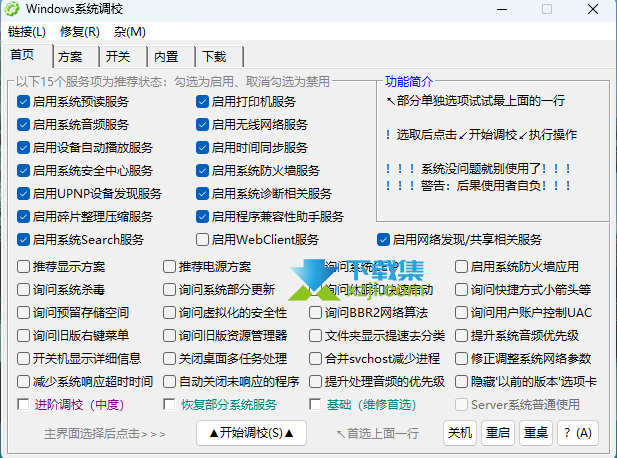Viewport: 617px width, 458px height.
Task: Check 询问快捷方式小箭头等
Action: 461,290
